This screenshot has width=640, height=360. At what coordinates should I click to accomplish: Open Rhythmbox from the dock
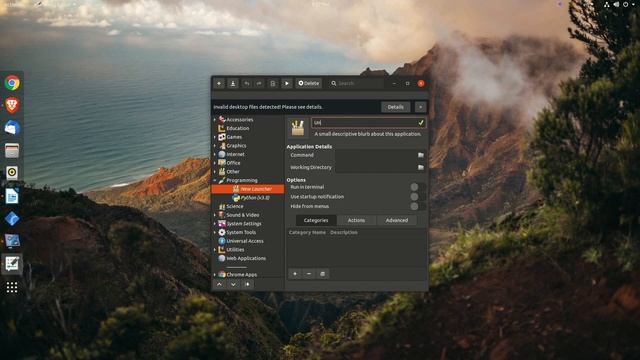[12, 173]
